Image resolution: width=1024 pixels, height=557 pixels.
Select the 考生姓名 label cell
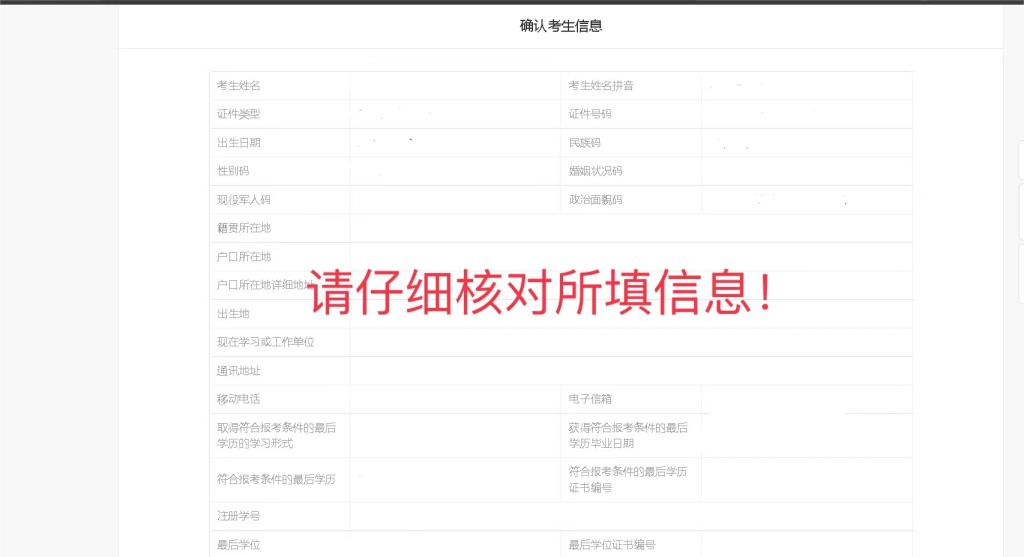239,86
